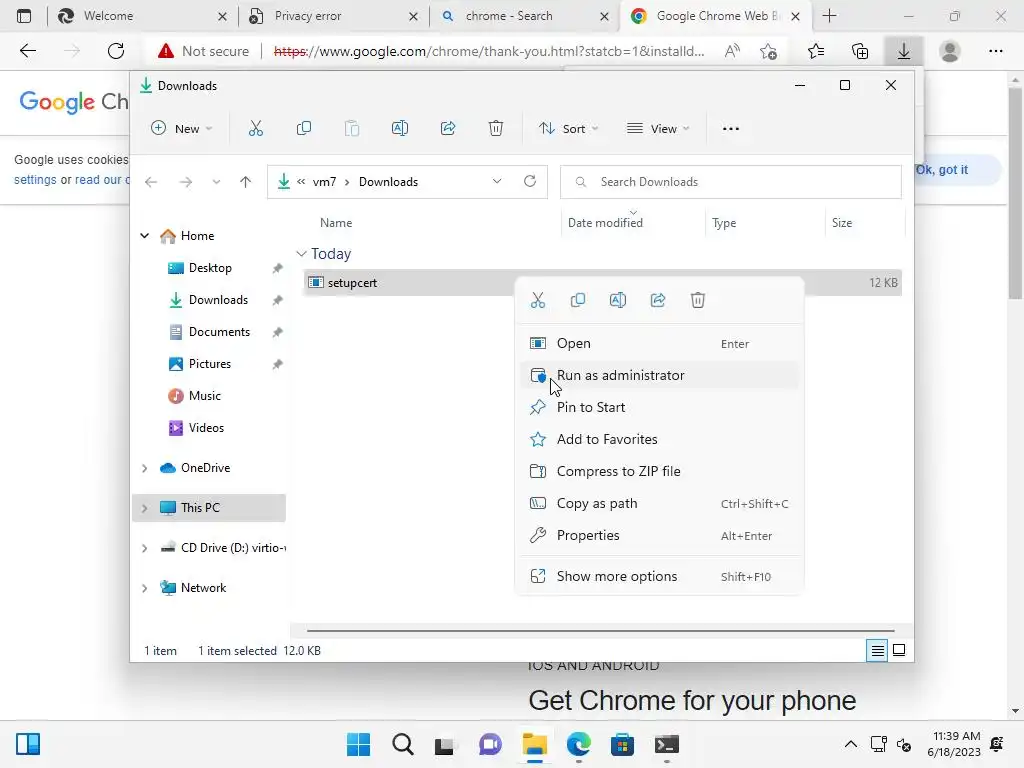Expand the This PC tree node
The height and width of the screenshot is (768, 1024).
coord(144,508)
